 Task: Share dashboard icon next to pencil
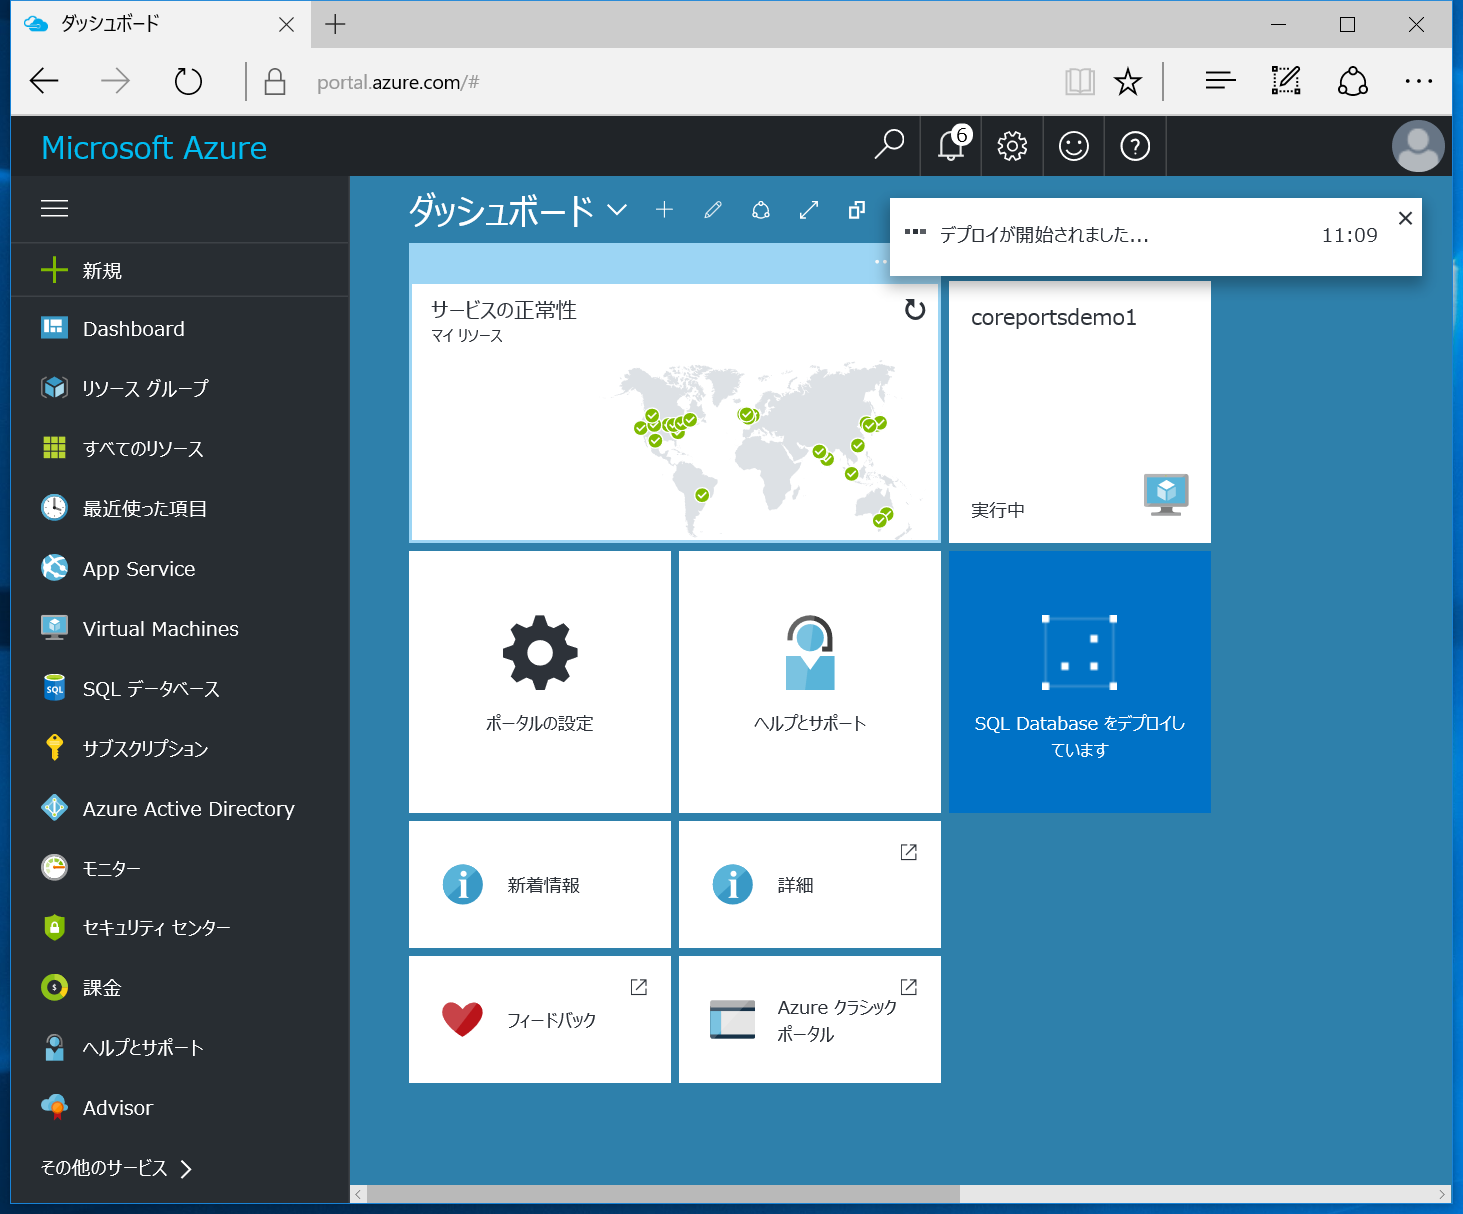(761, 210)
